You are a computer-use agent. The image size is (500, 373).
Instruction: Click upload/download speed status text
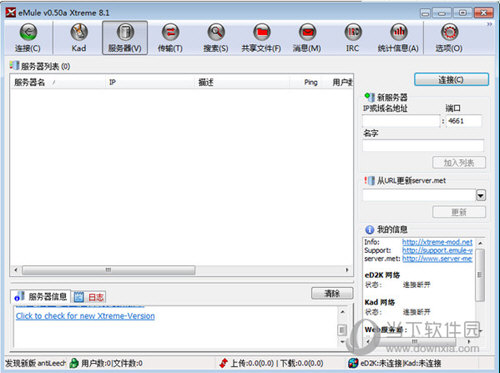coord(277,363)
